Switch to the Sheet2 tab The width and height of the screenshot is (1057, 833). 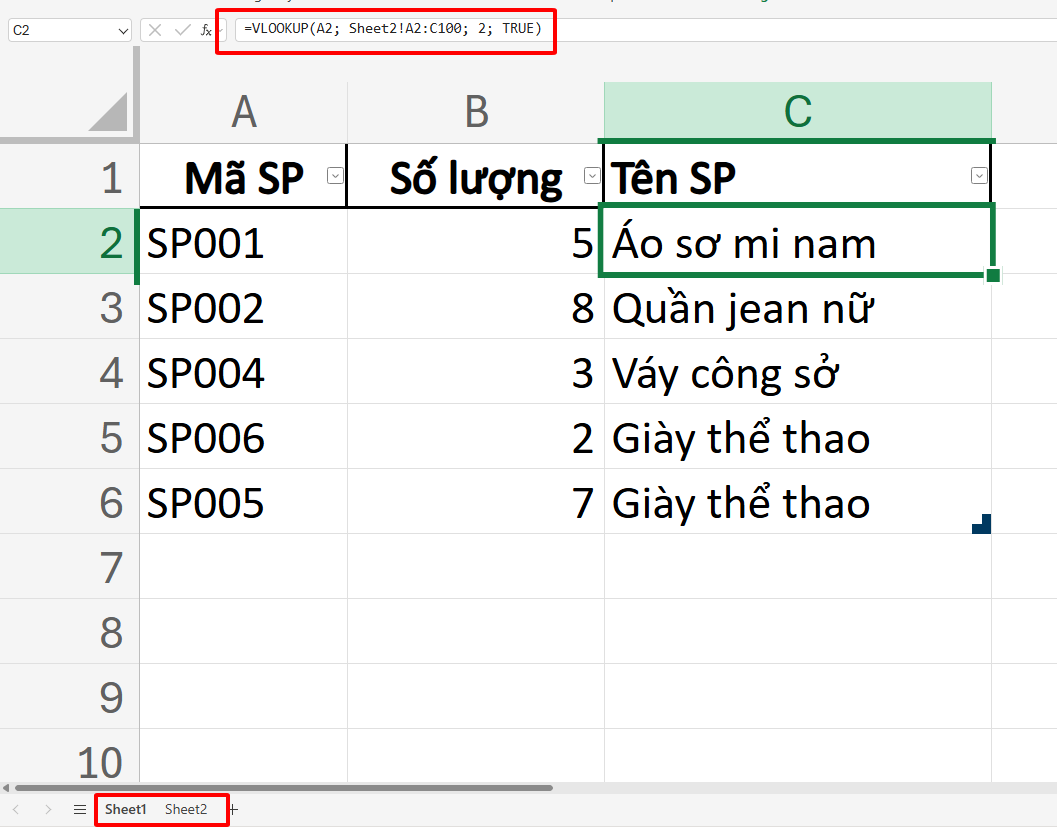(x=186, y=810)
